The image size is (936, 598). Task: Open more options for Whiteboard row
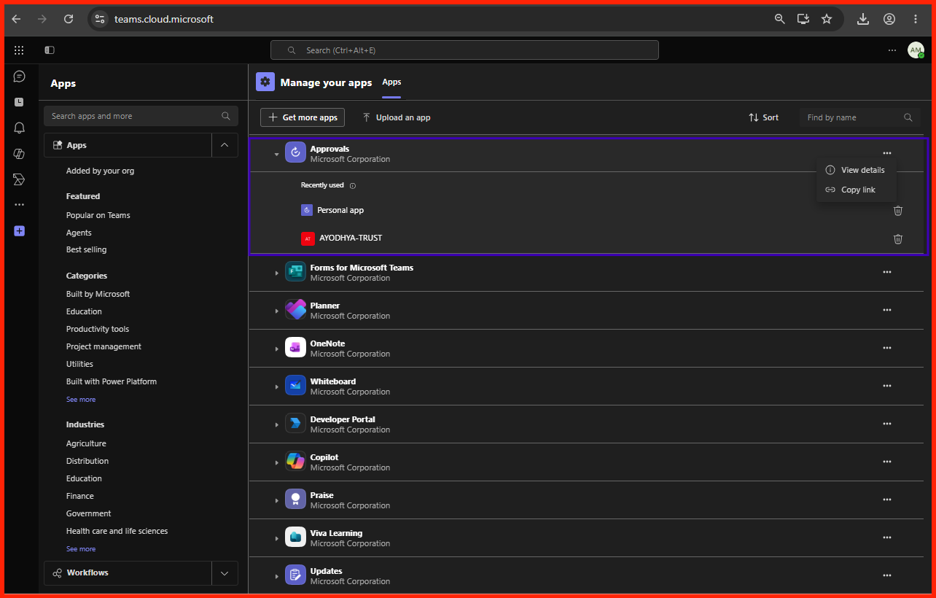(x=887, y=386)
